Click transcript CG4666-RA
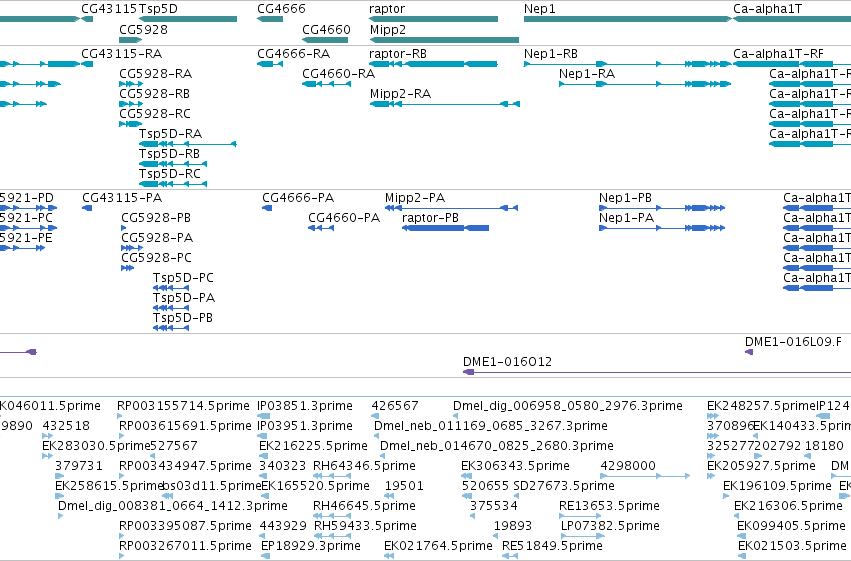Image resolution: width=851 pixels, height=561 pixels. (x=270, y=64)
